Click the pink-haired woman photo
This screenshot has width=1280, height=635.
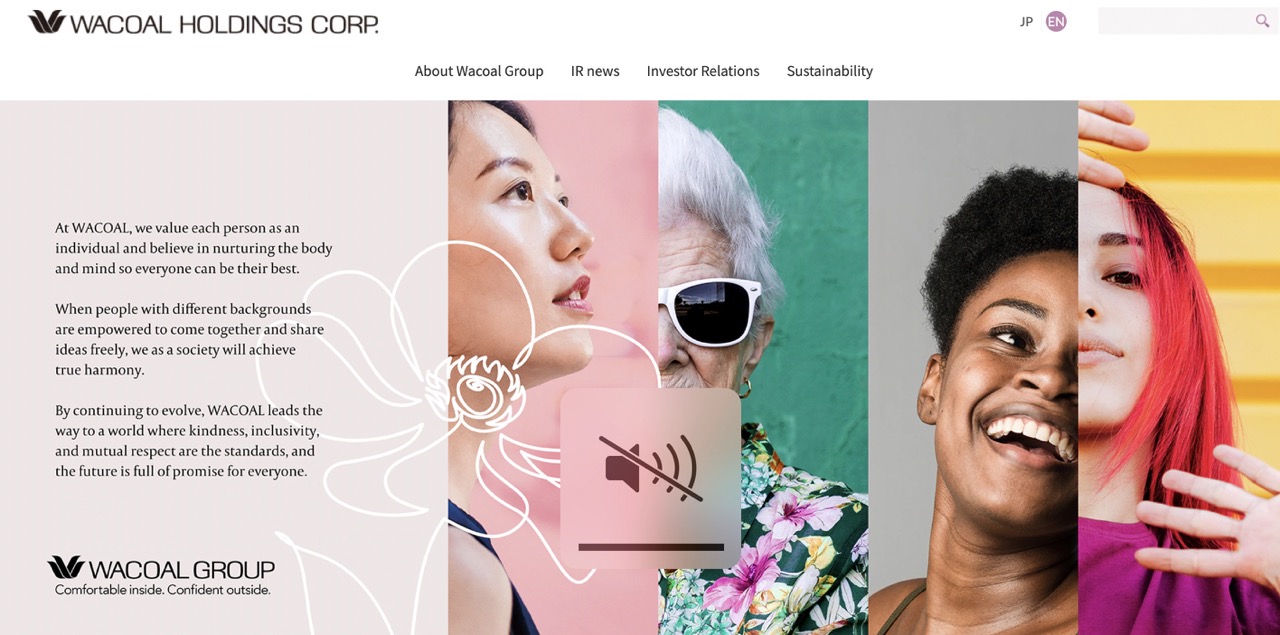[x=1179, y=367]
